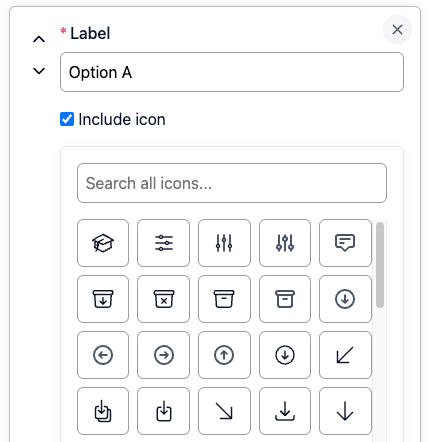Select the left arrow in circle icon
The height and width of the screenshot is (442, 430).
(103, 355)
